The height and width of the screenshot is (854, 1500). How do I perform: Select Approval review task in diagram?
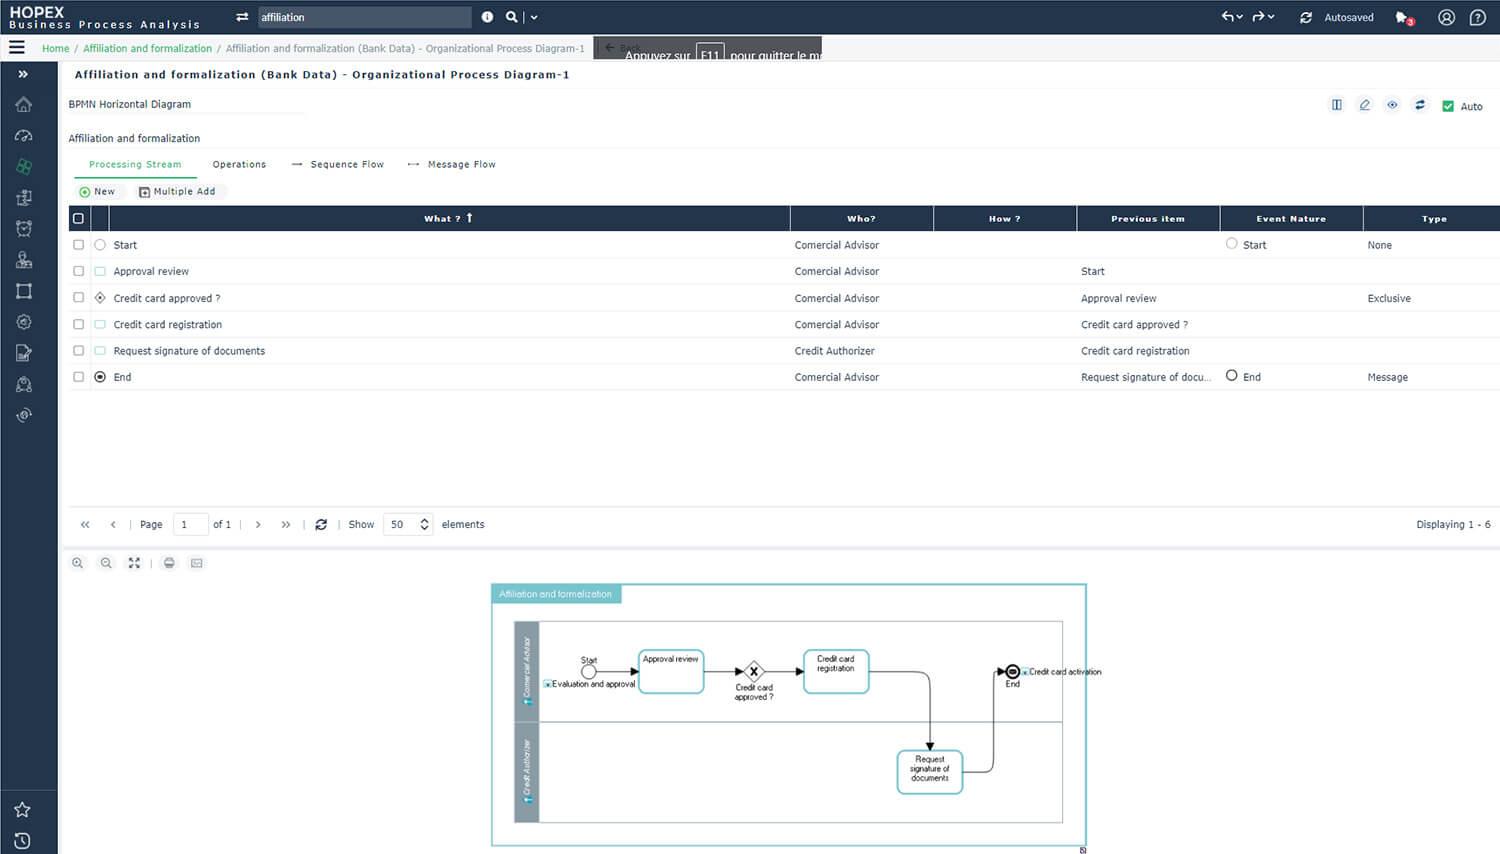(671, 671)
